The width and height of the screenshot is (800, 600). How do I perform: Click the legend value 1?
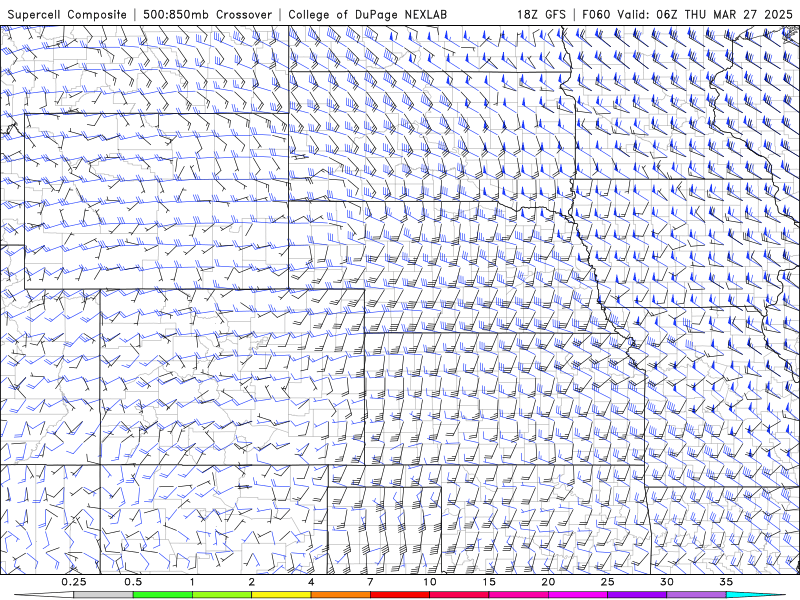pos(192,582)
